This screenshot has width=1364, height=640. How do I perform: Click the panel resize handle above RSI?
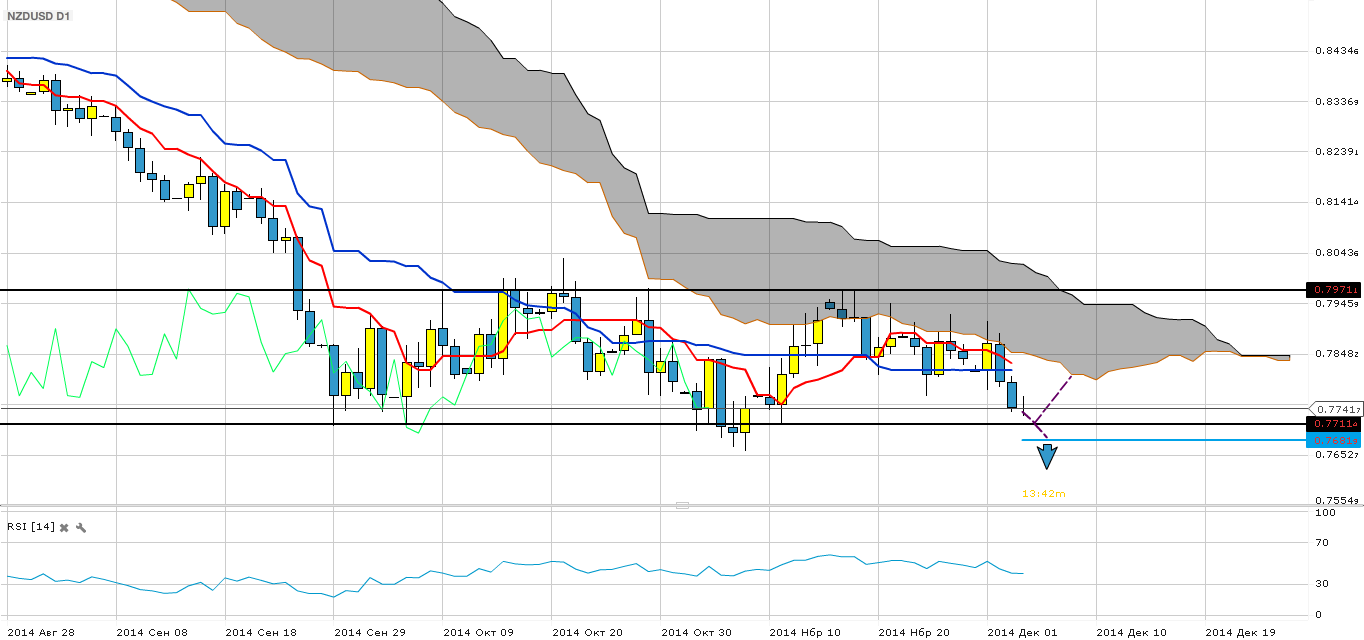coord(682,505)
